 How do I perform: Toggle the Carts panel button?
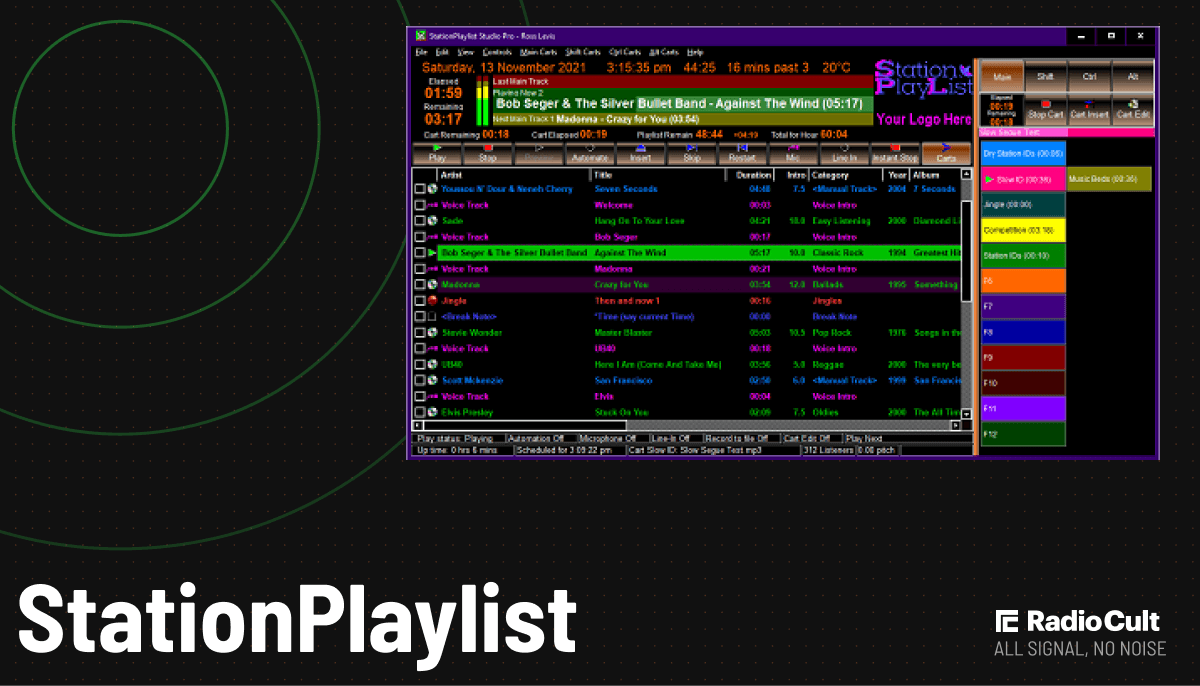pos(946,153)
